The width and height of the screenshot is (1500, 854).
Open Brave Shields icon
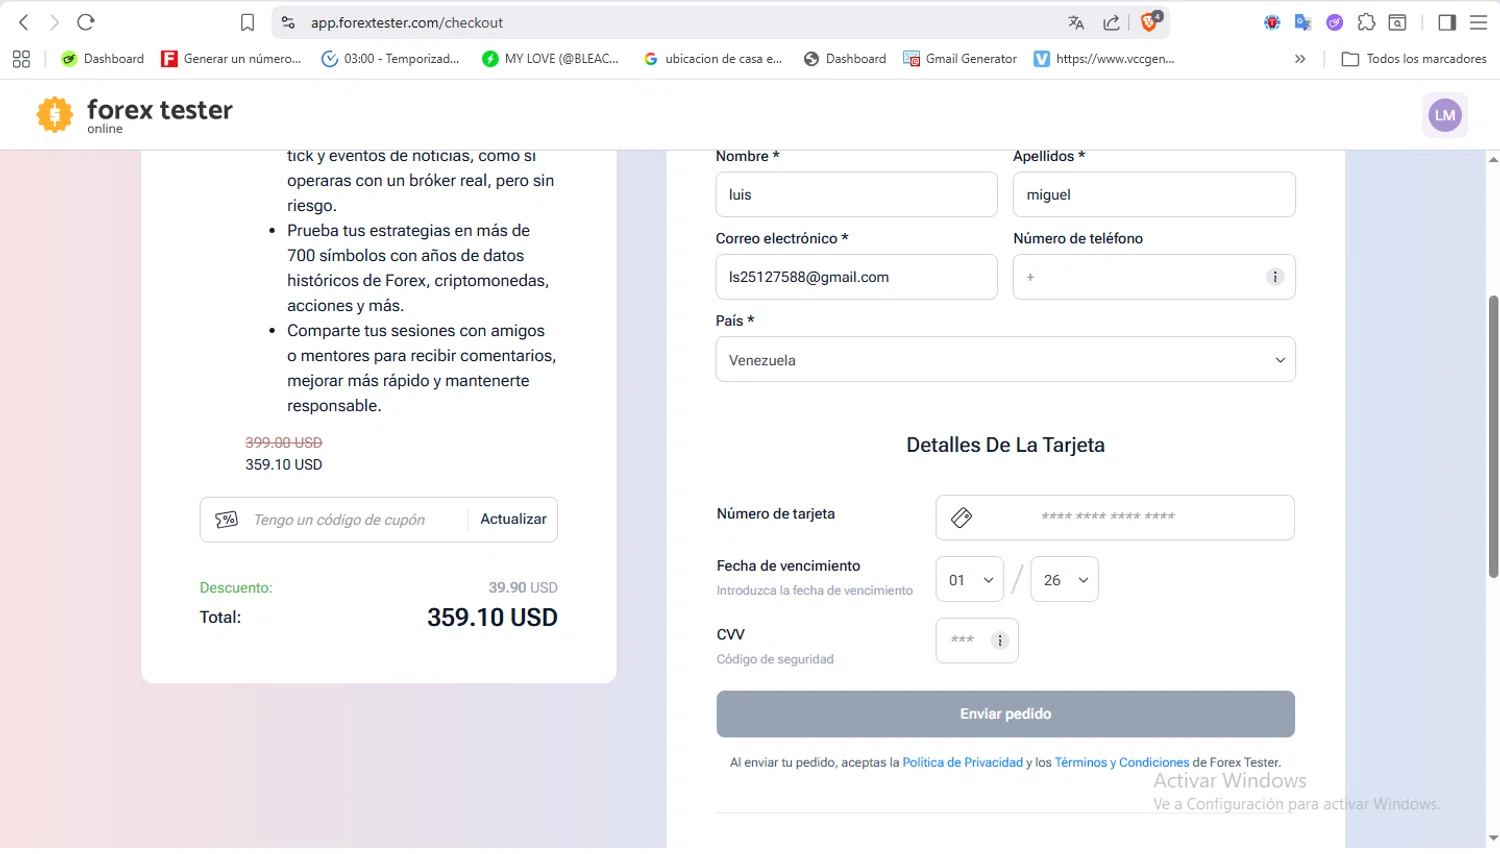click(x=1151, y=21)
